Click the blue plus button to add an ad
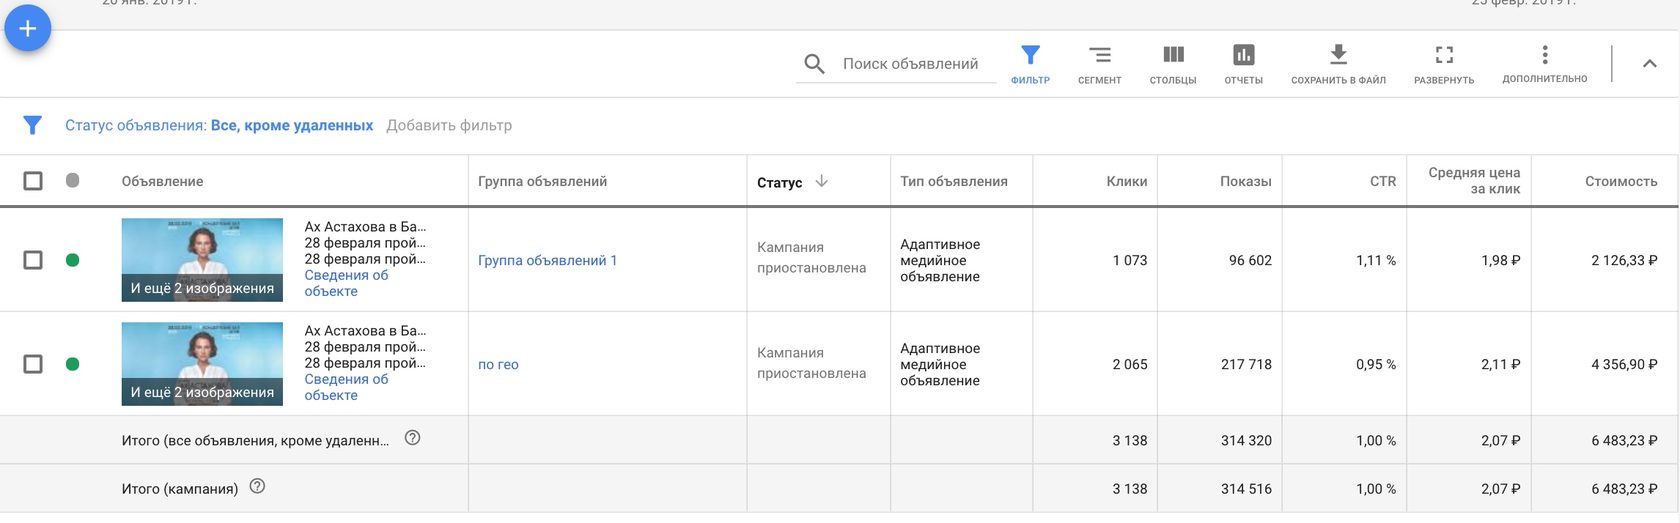This screenshot has height=523, width=1680. pos(28,29)
